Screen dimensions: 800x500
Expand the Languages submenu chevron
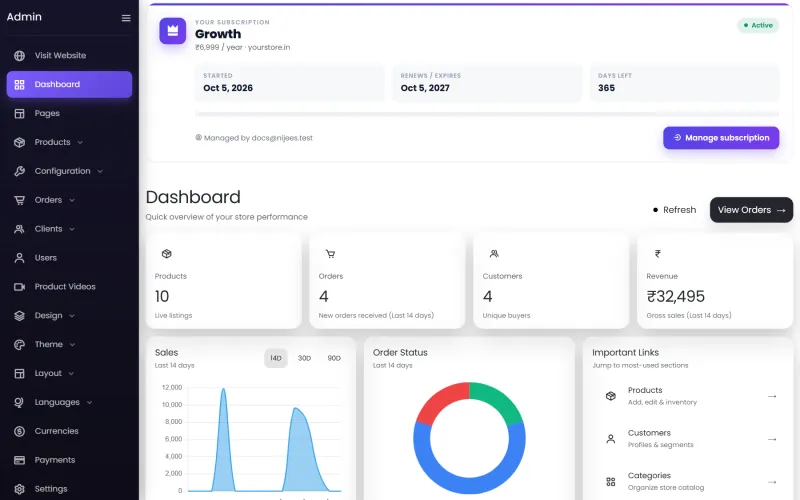(89, 403)
